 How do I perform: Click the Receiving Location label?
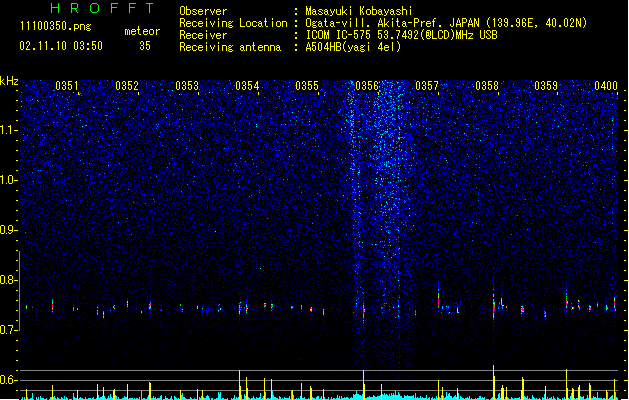point(233,23)
